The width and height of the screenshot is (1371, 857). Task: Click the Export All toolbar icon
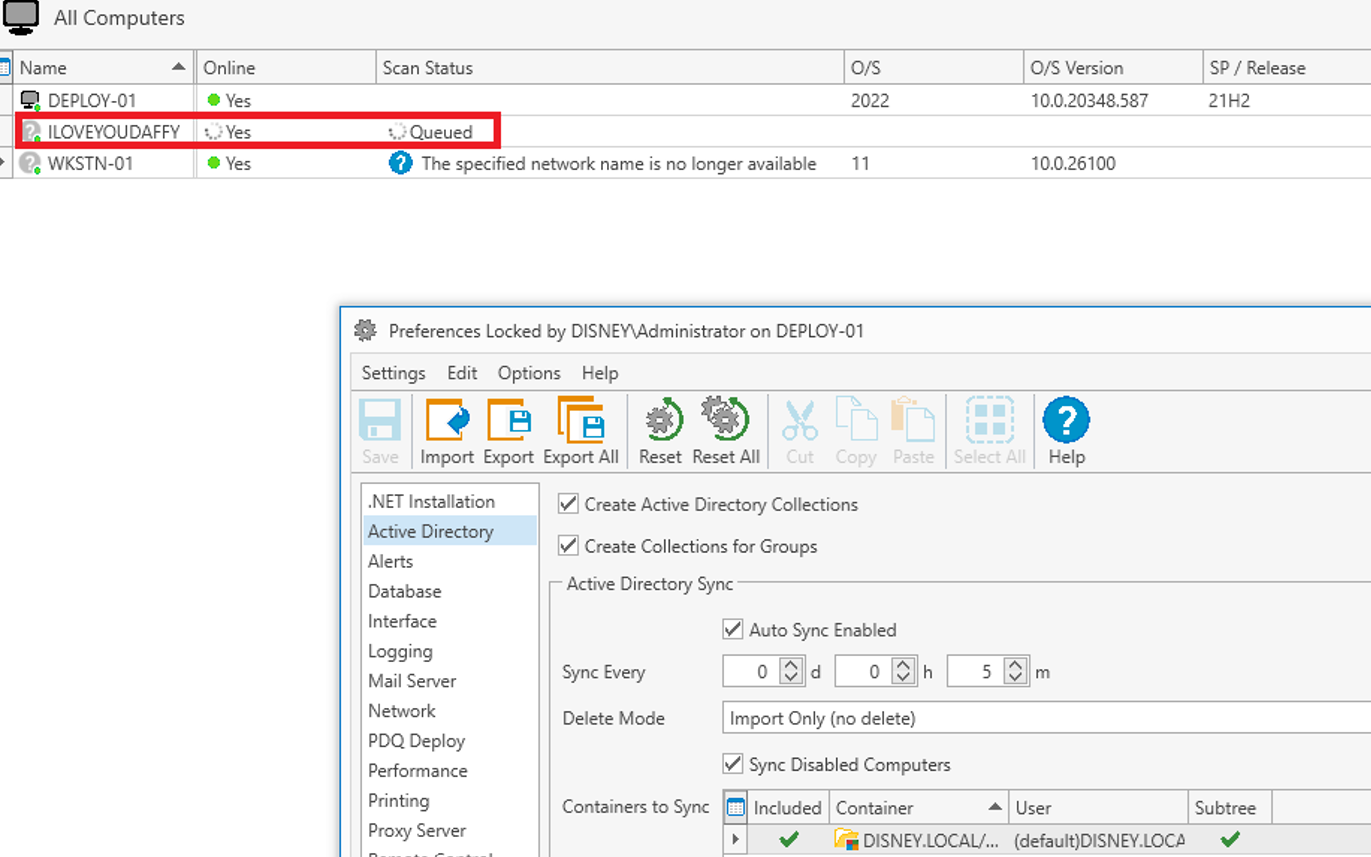coord(581,419)
